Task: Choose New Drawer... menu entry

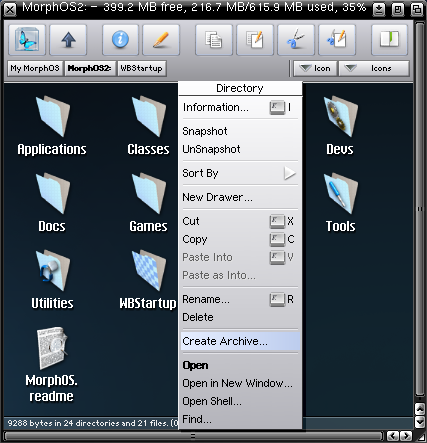Action: (240, 197)
